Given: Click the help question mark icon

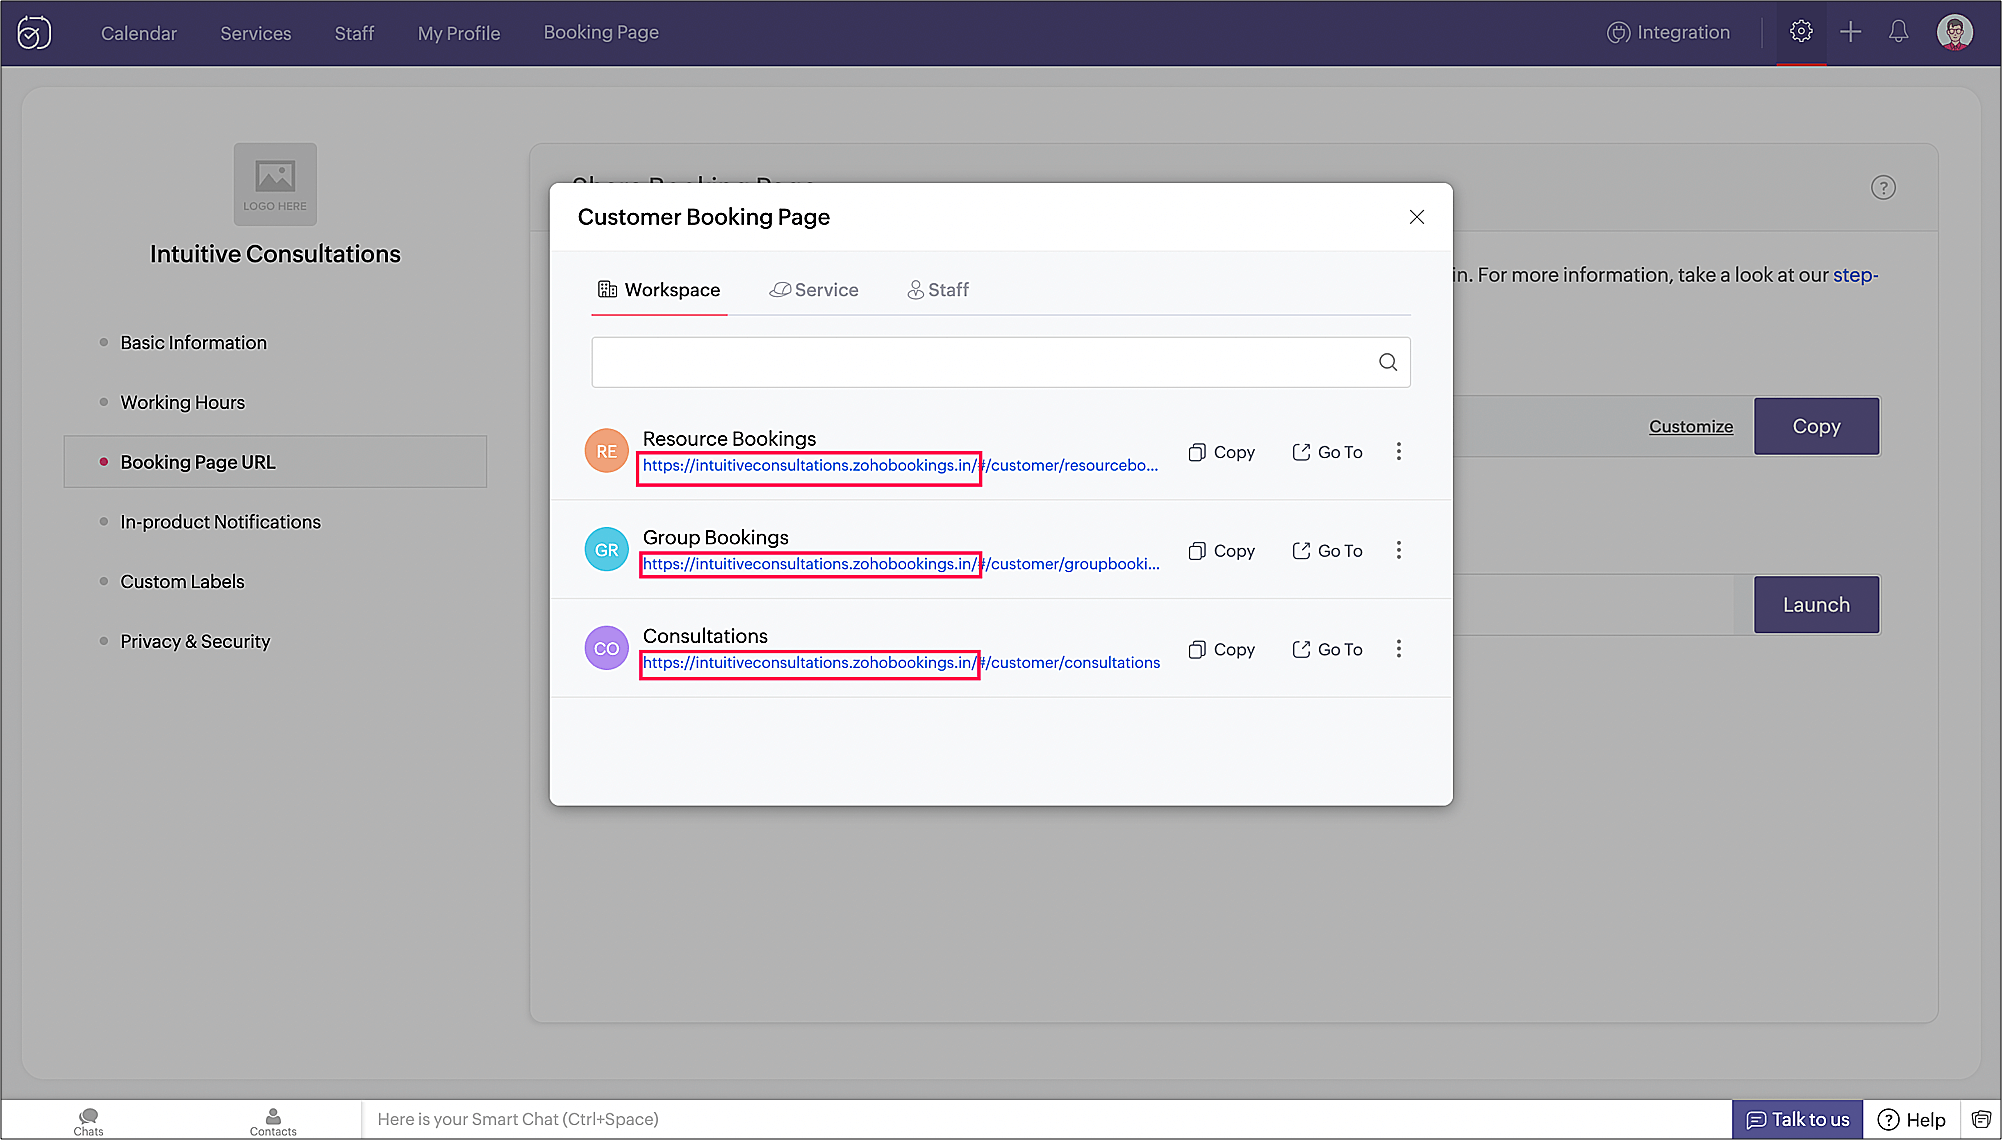Looking at the screenshot, I should 1883,188.
